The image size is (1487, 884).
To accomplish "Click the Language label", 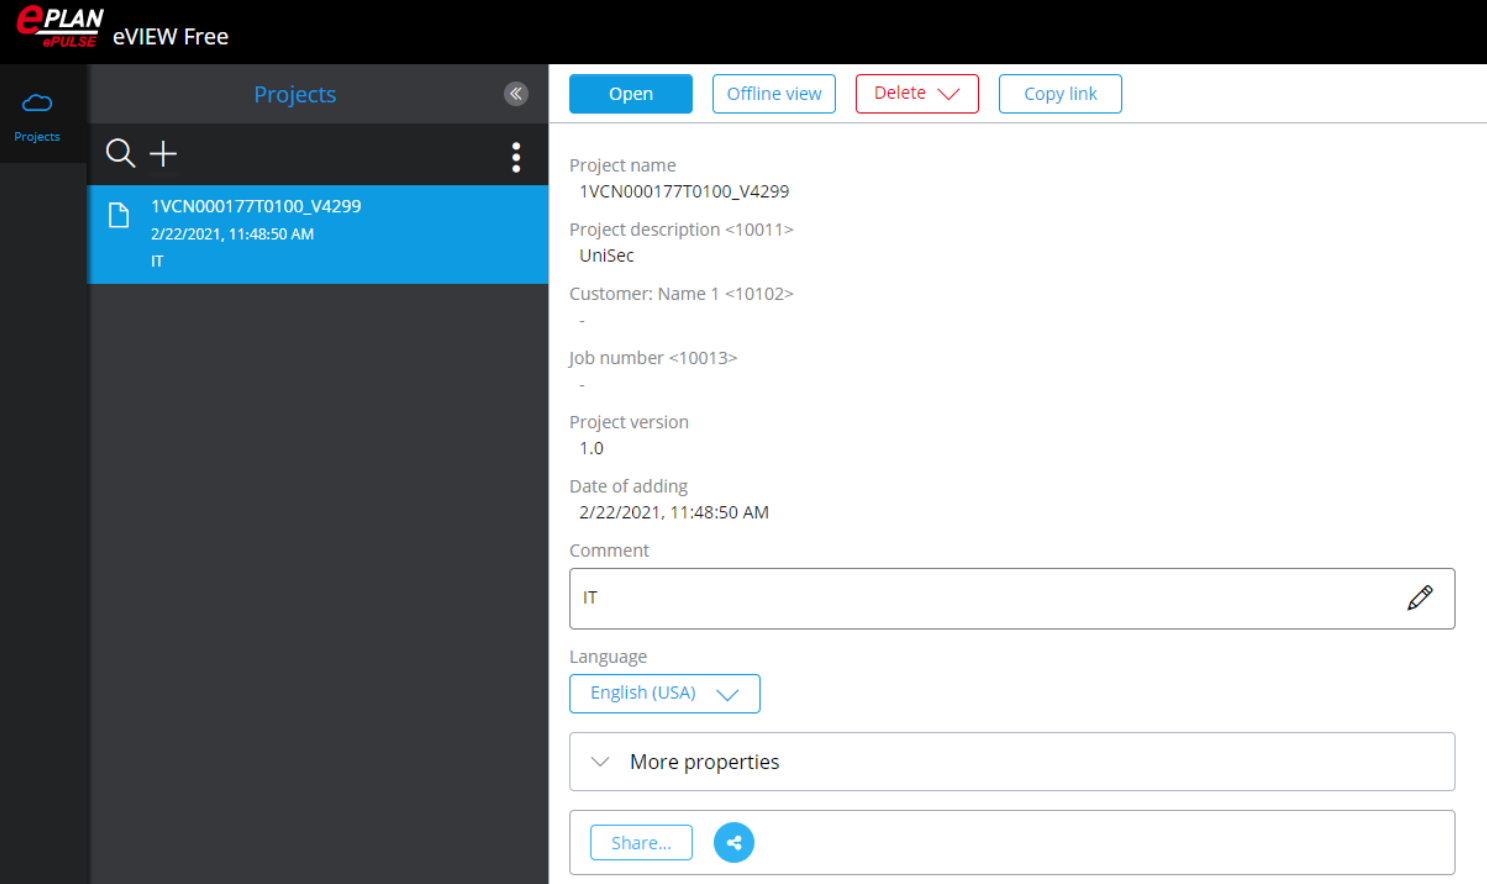I will coord(608,657).
